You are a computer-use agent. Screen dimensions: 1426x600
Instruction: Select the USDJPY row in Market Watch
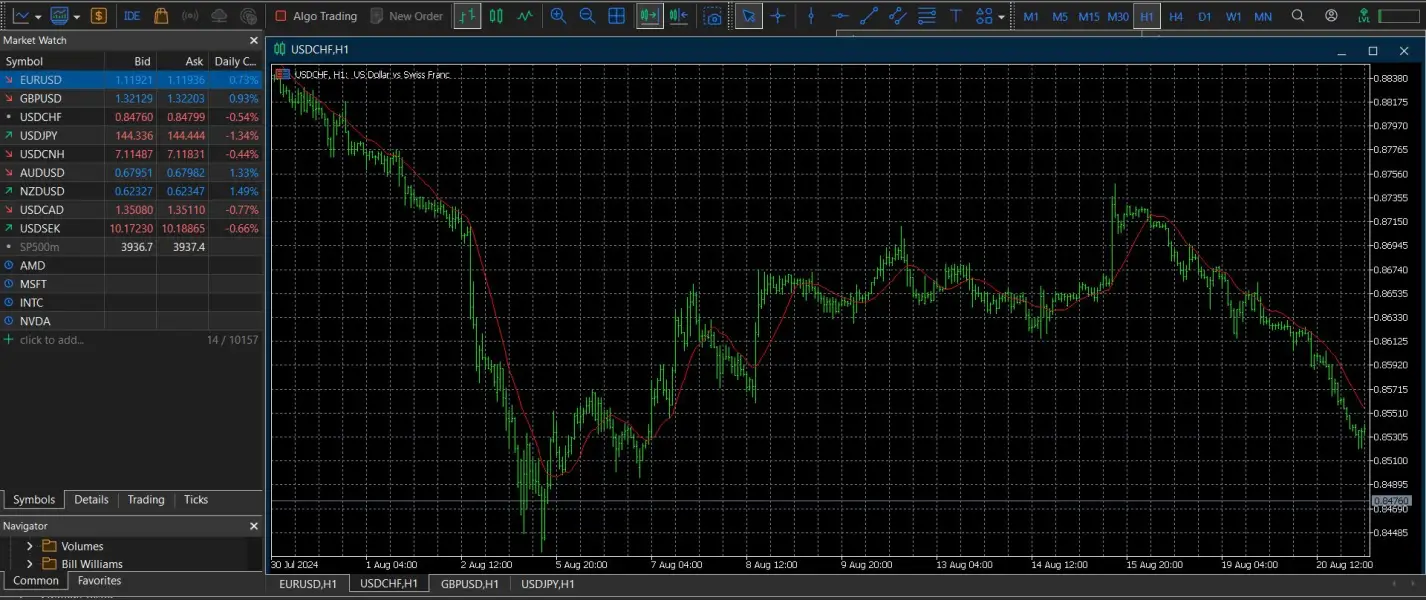pos(40,135)
